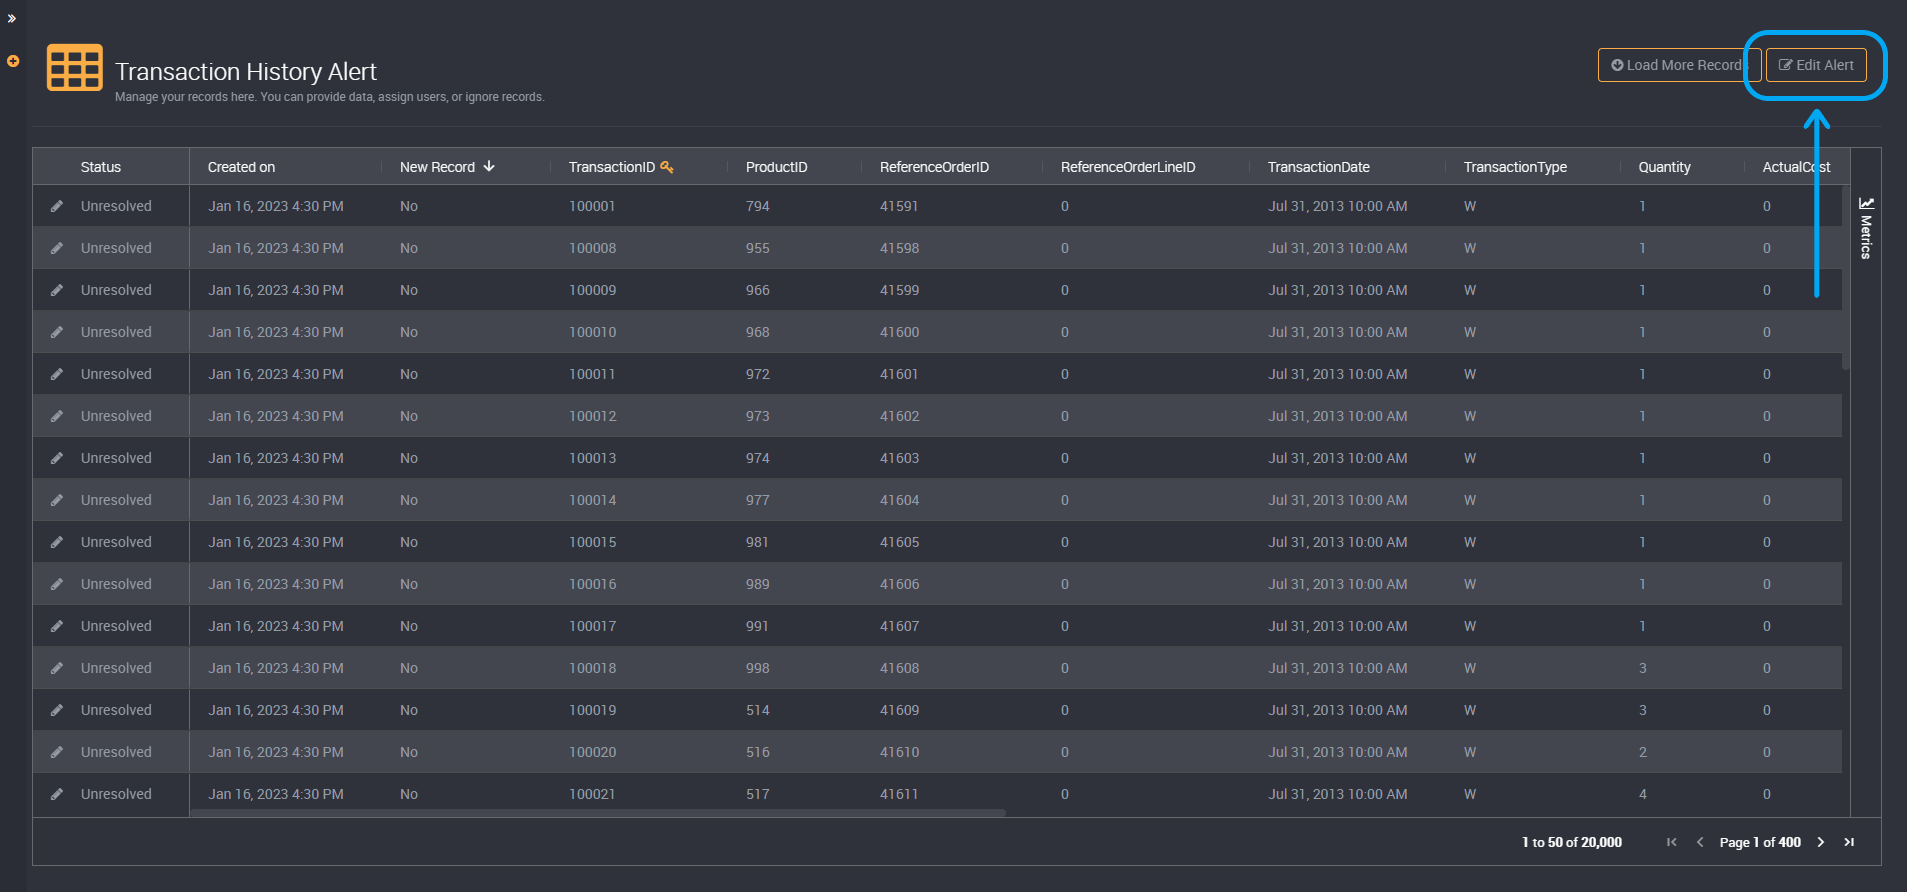1907x892 pixels.
Task: Go to next page chevron
Action: click(1821, 842)
